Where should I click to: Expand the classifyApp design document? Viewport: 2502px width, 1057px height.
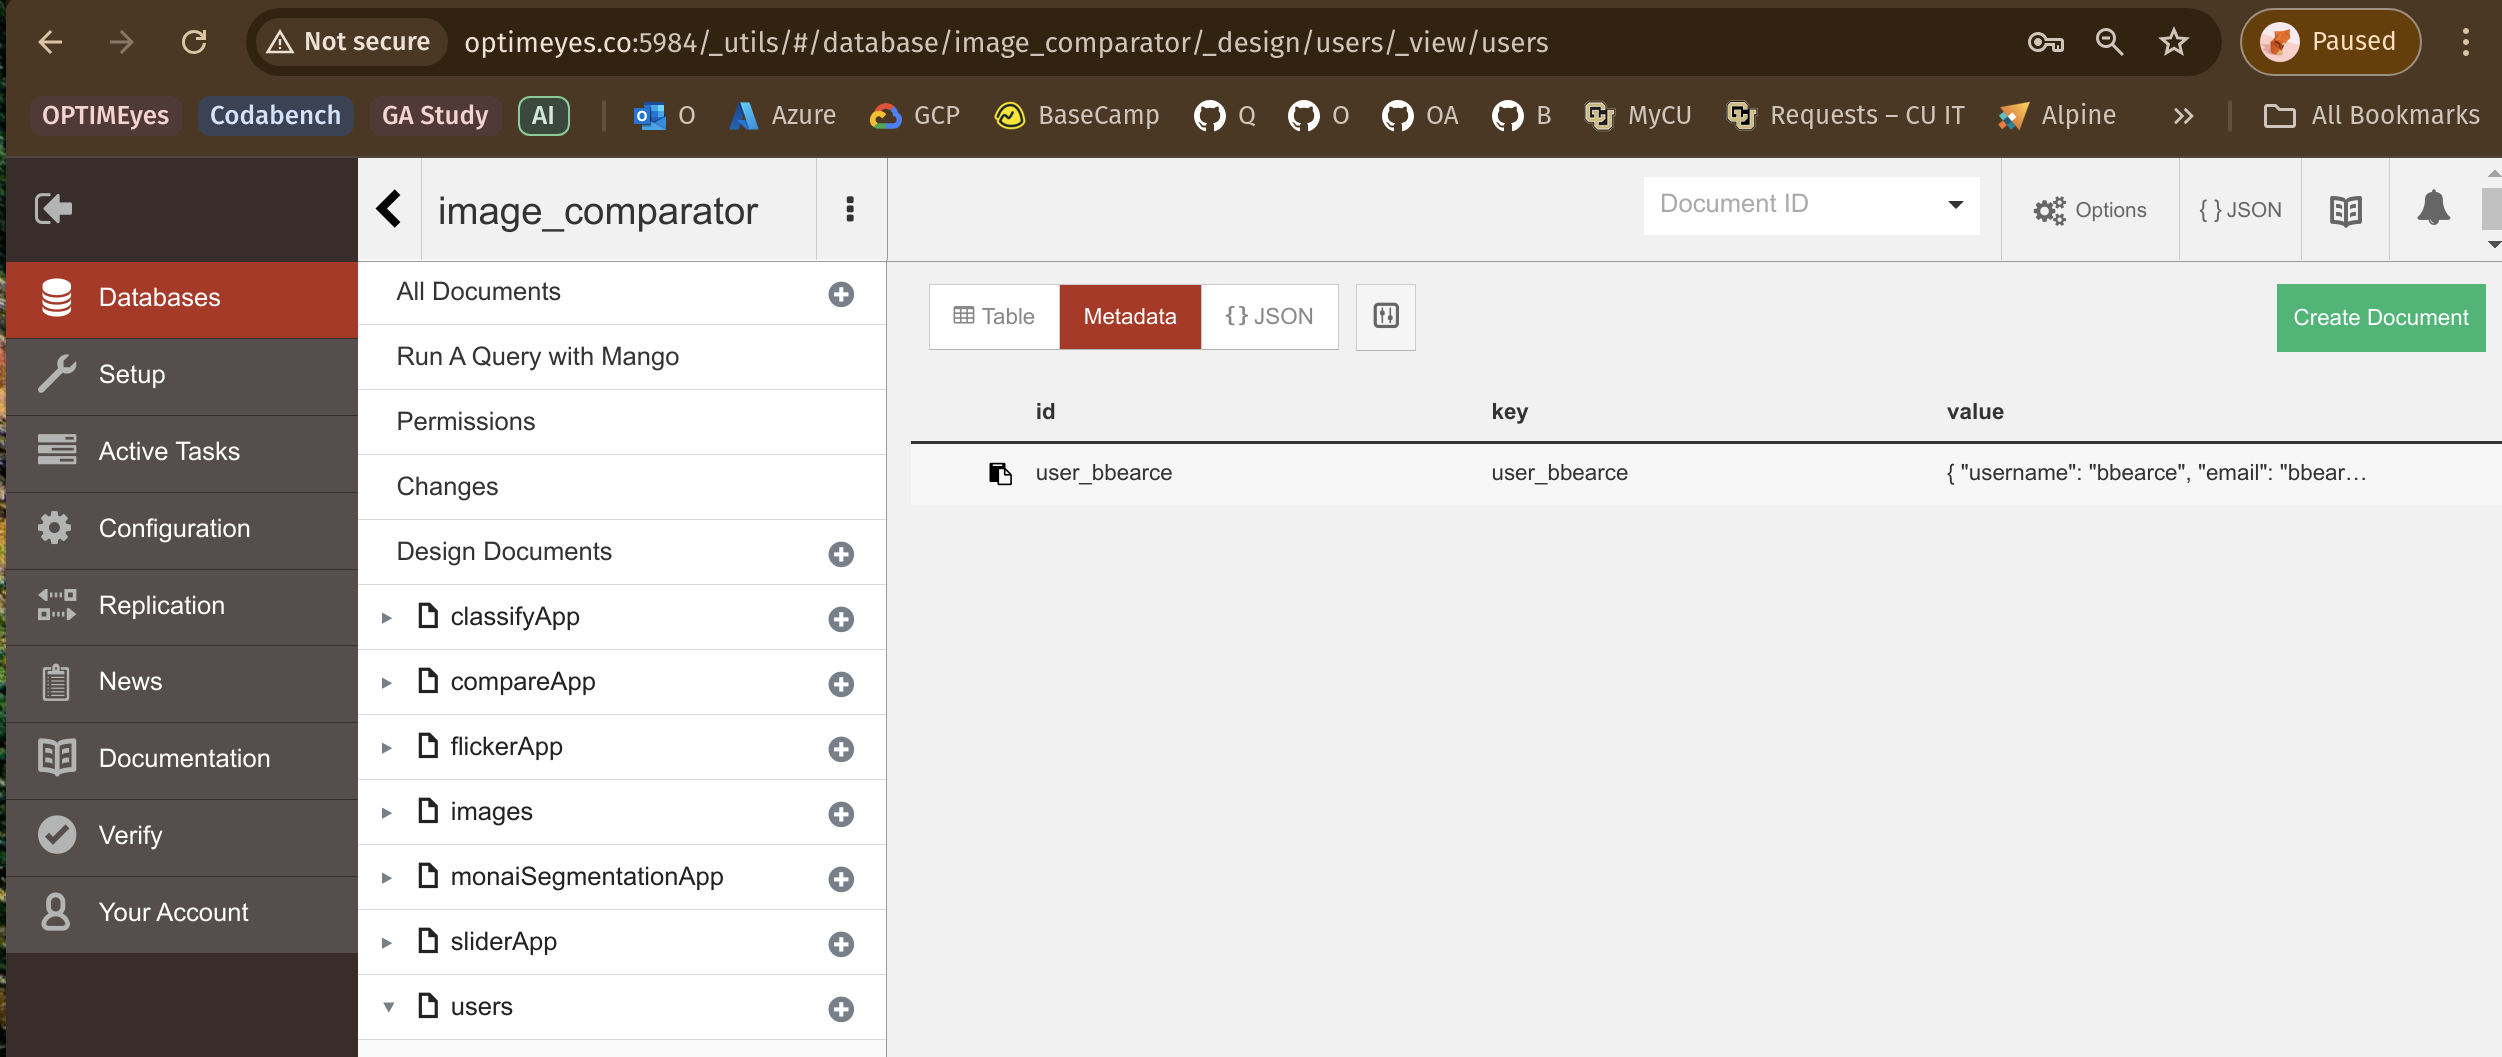pyautogui.click(x=386, y=618)
